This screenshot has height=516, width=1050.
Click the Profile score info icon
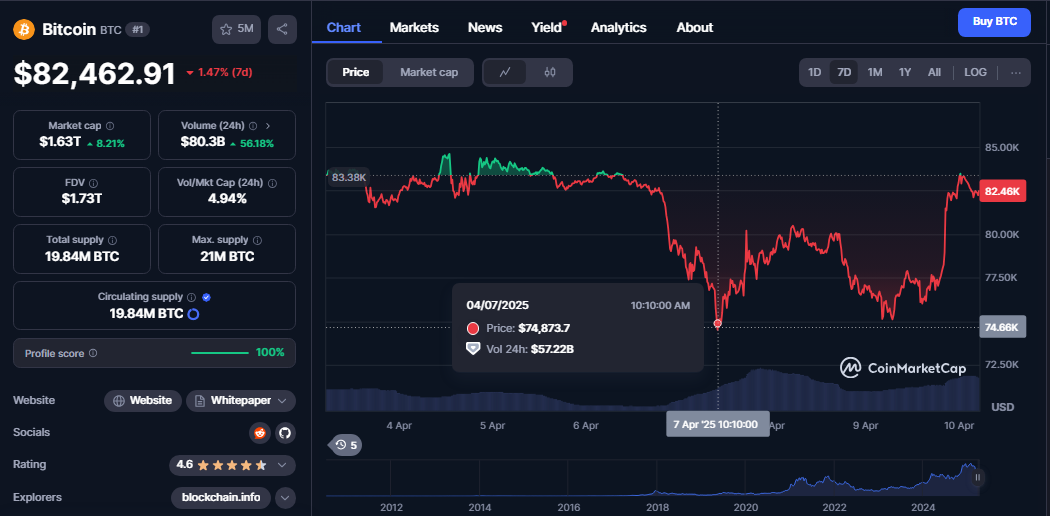pos(93,353)
